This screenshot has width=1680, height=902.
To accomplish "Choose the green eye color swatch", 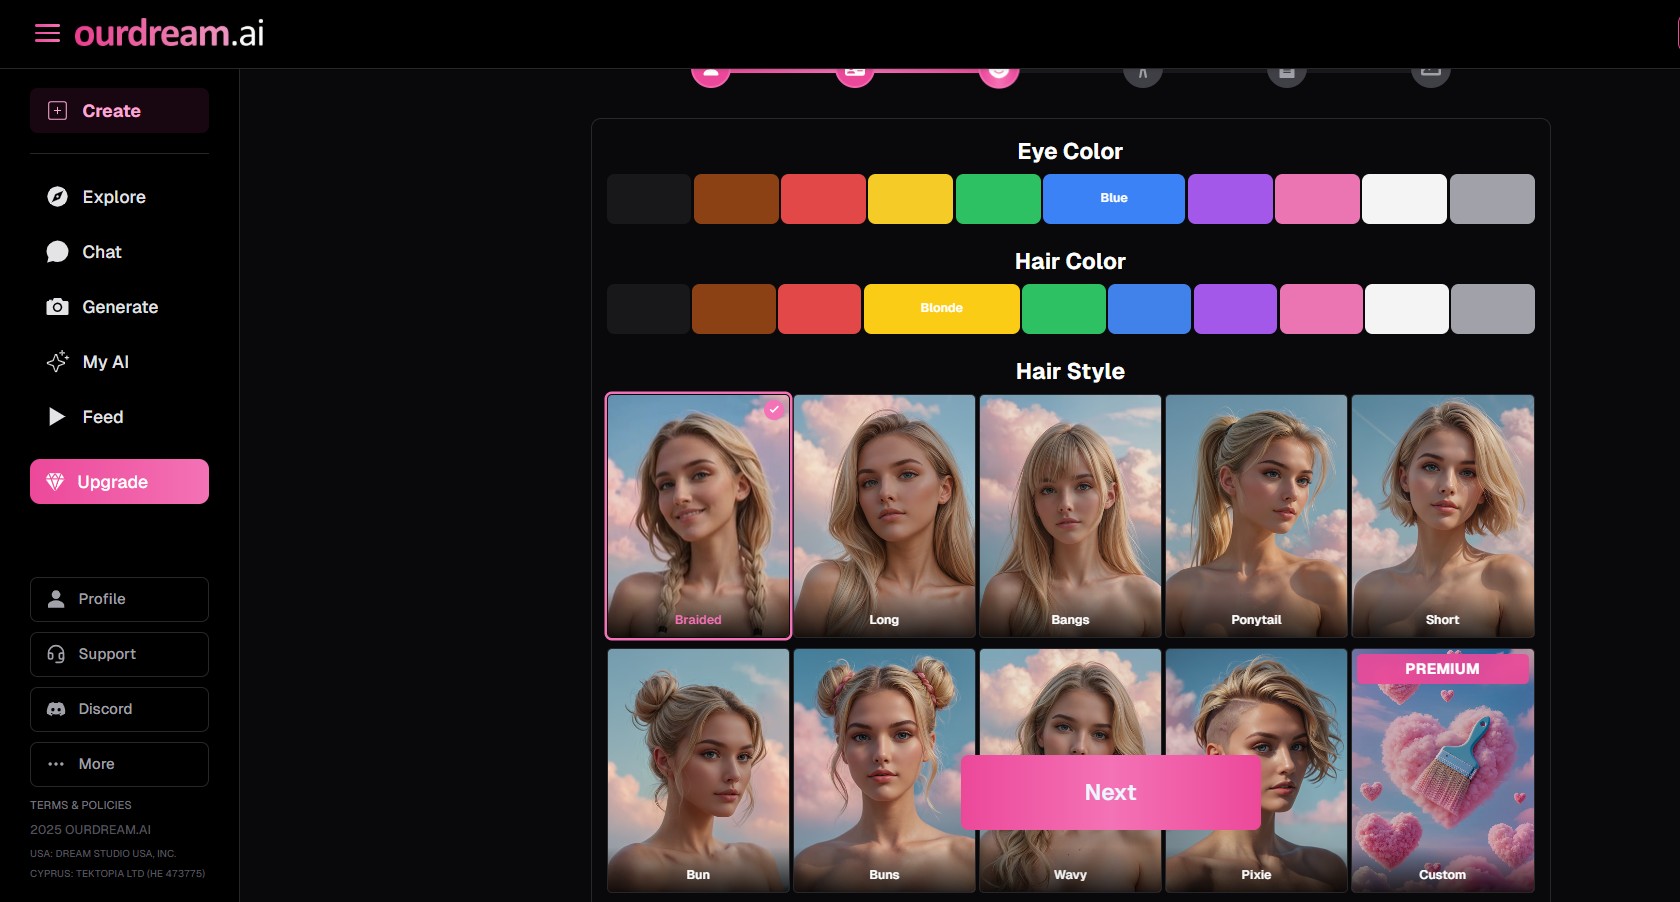I will tap(998, 199).
